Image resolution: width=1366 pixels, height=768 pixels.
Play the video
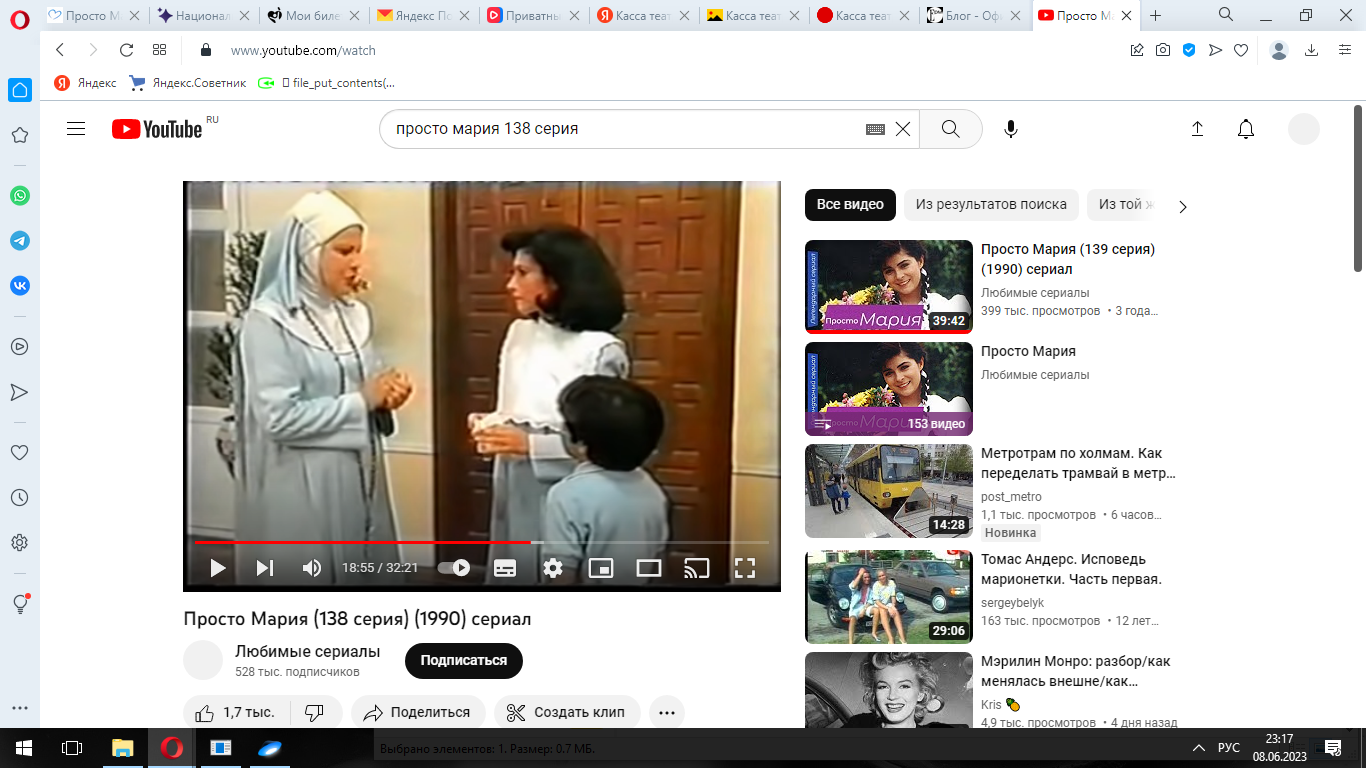pos(217,568)
